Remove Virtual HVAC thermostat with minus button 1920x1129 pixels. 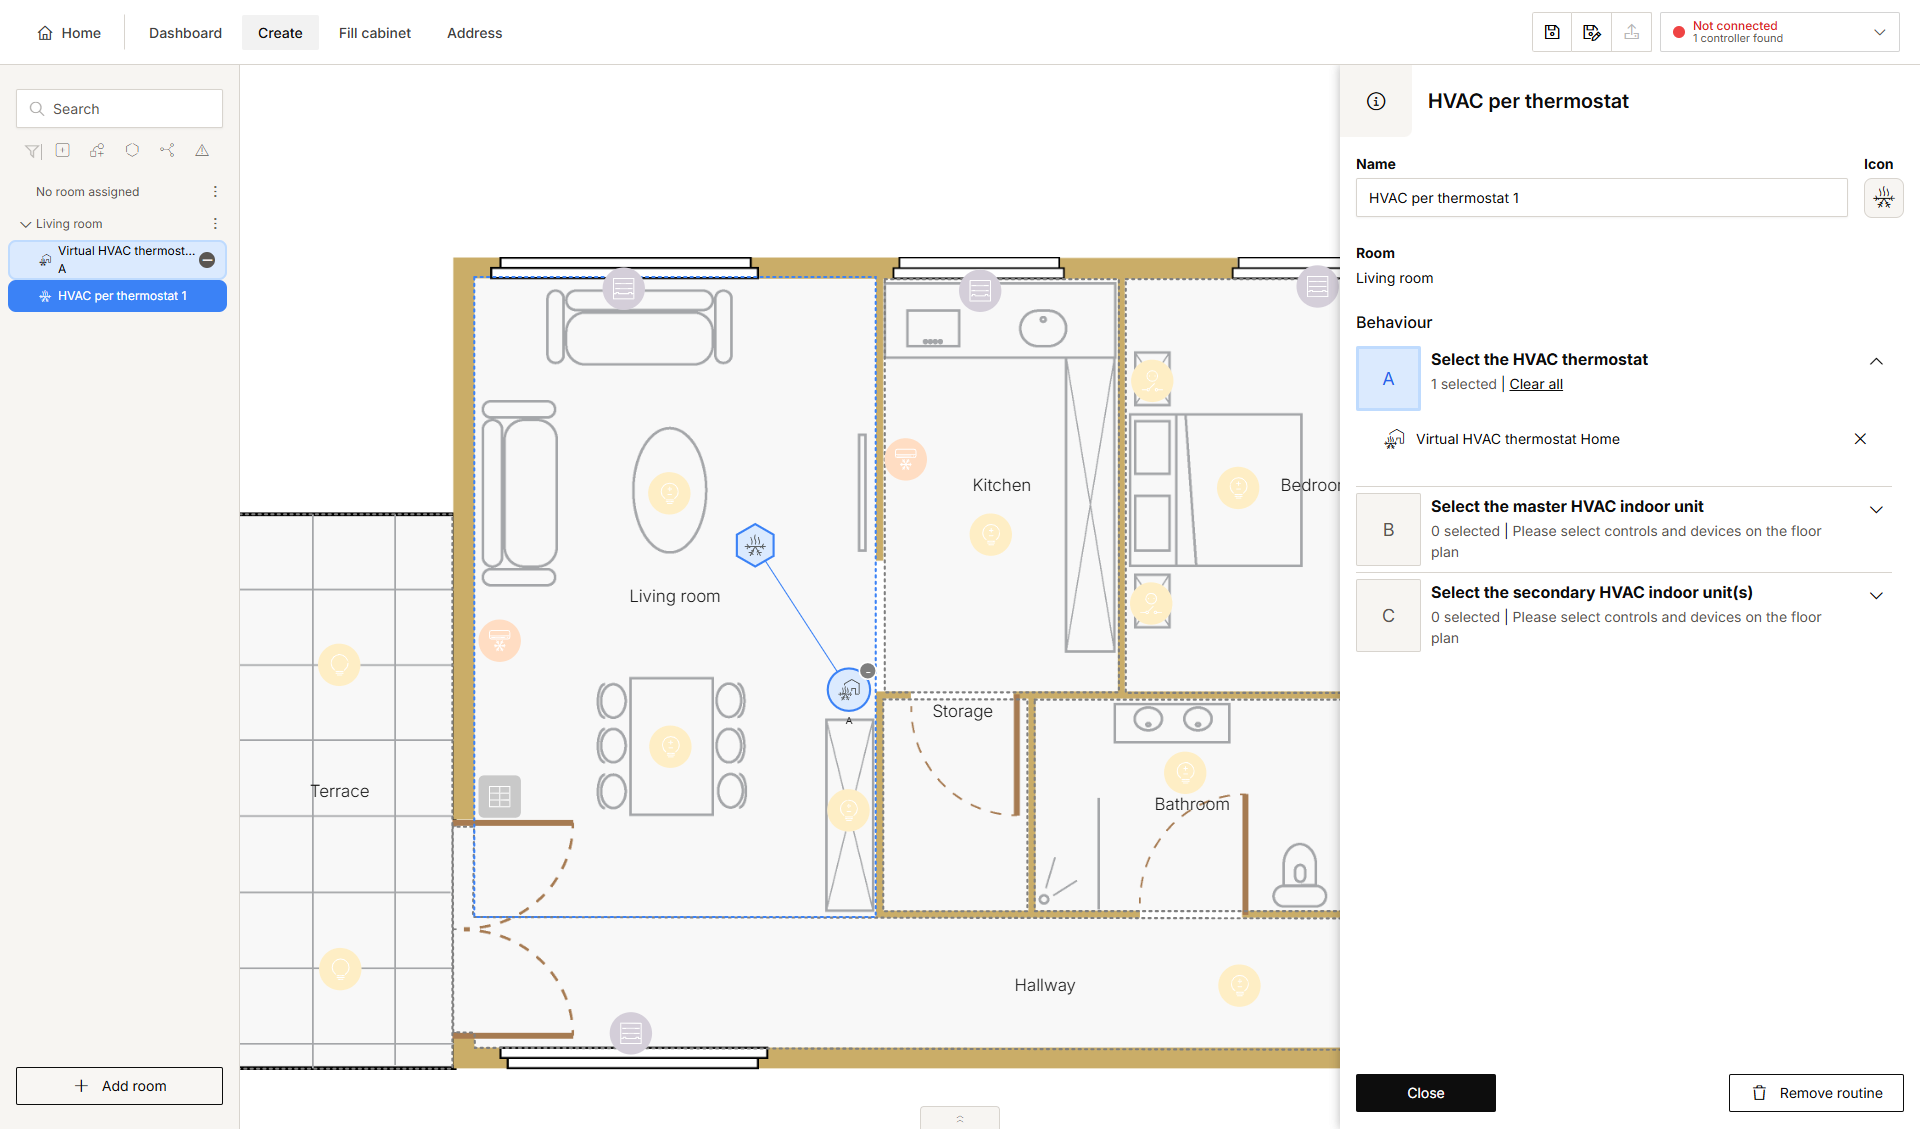pyautogui.click(x=207, y=260)
